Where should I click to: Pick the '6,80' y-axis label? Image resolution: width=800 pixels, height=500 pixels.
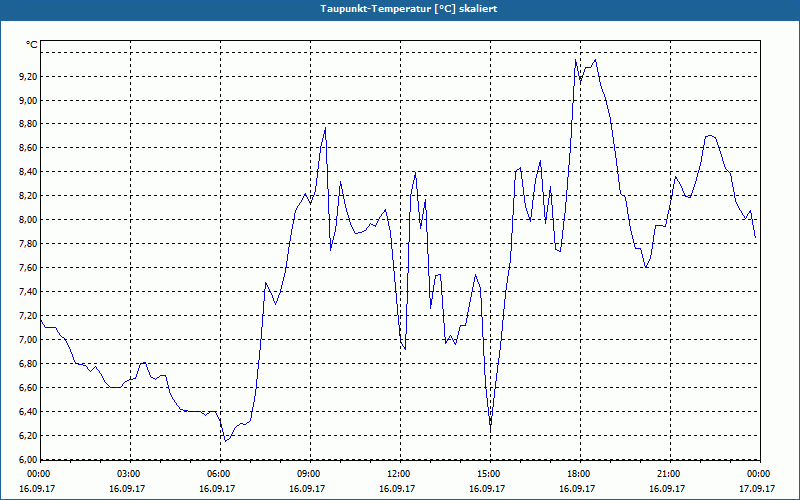coord(28,364)
